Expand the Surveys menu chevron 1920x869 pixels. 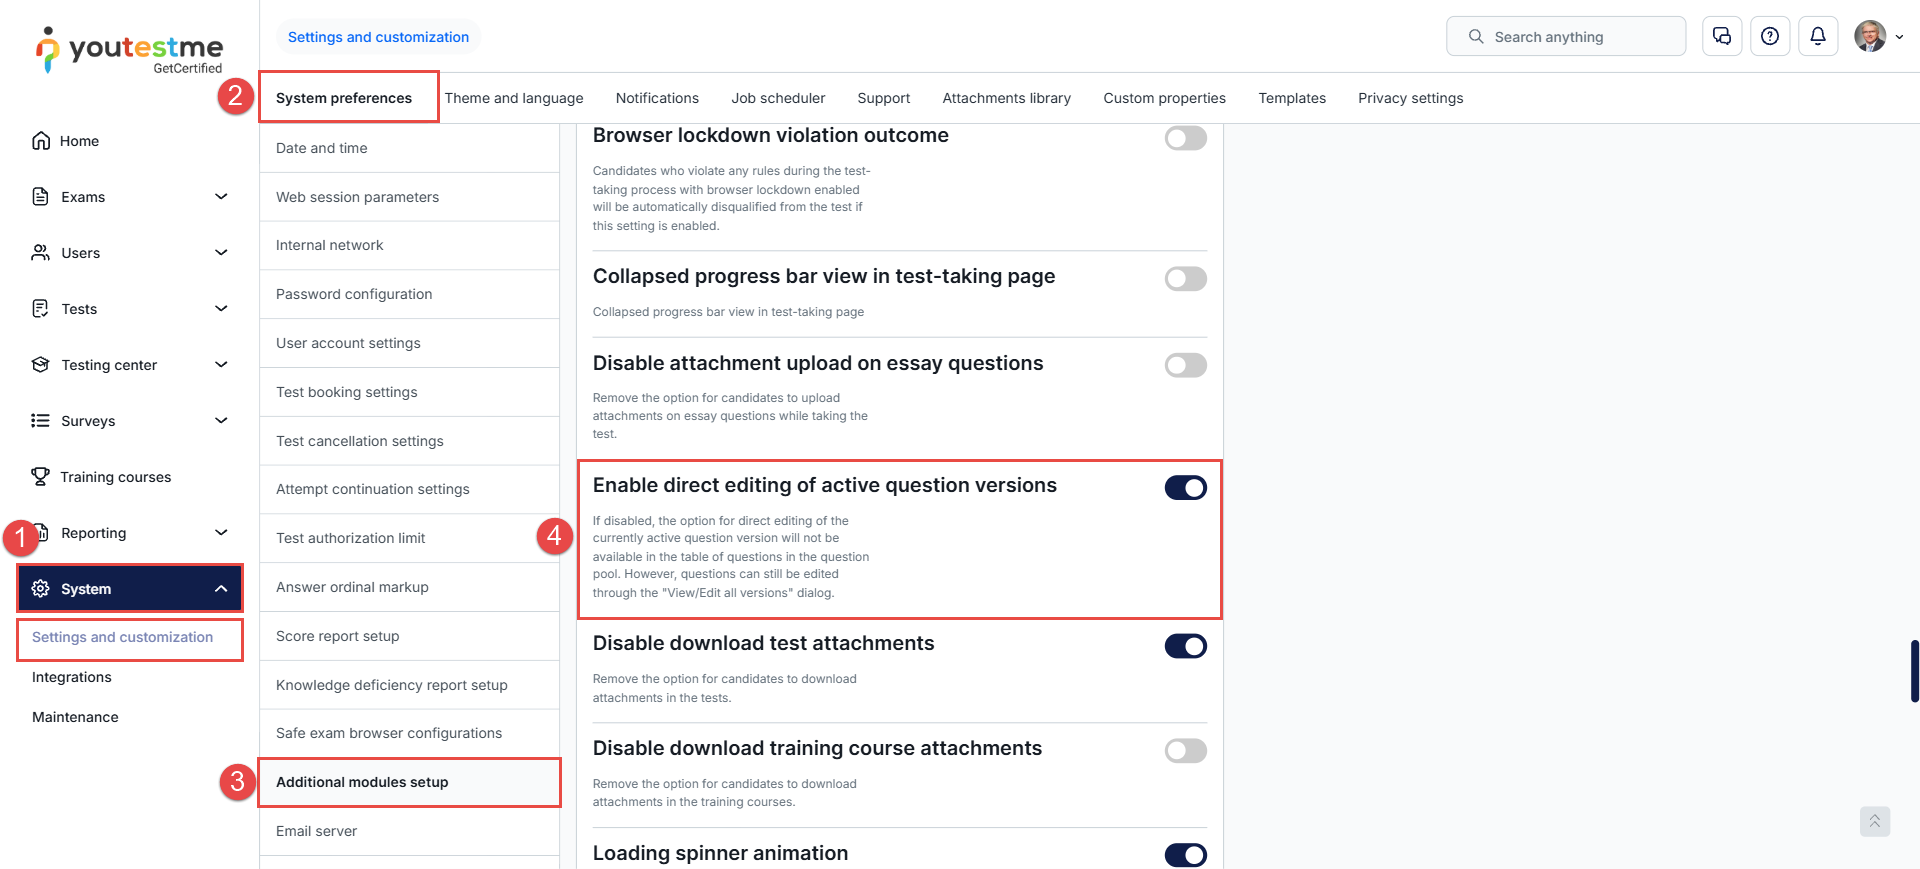[222, 421]
